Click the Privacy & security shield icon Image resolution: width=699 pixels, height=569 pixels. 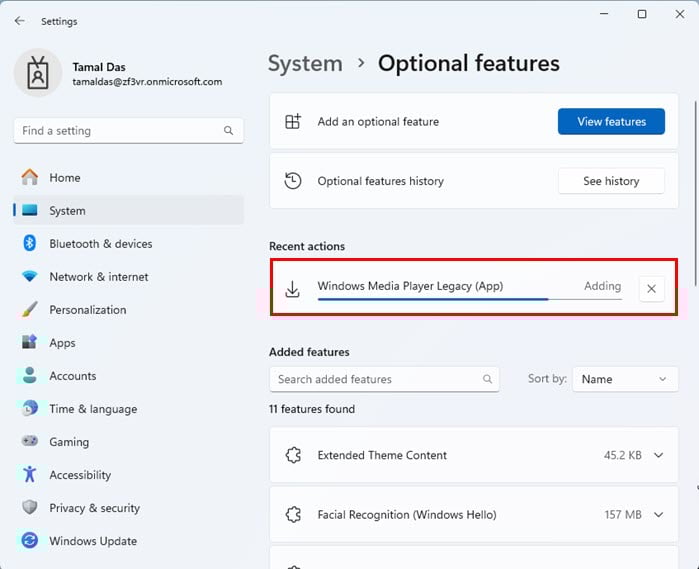(30, 508)
